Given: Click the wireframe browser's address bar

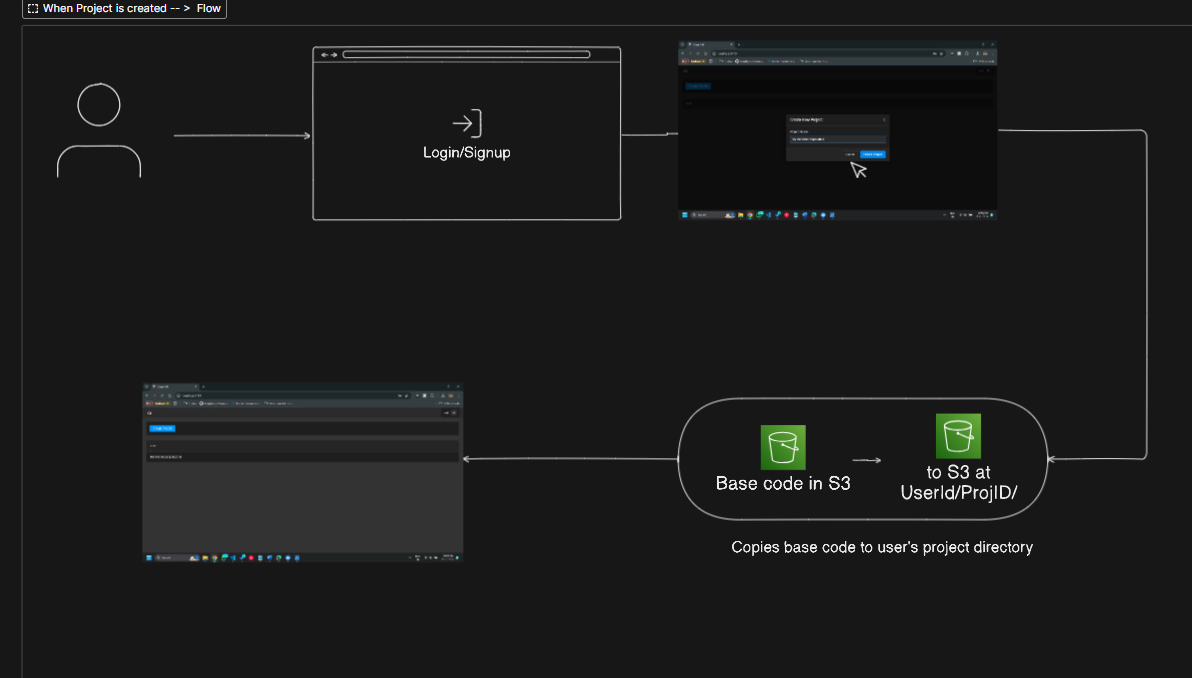Looking at the screenshot, I should point(466,55).
